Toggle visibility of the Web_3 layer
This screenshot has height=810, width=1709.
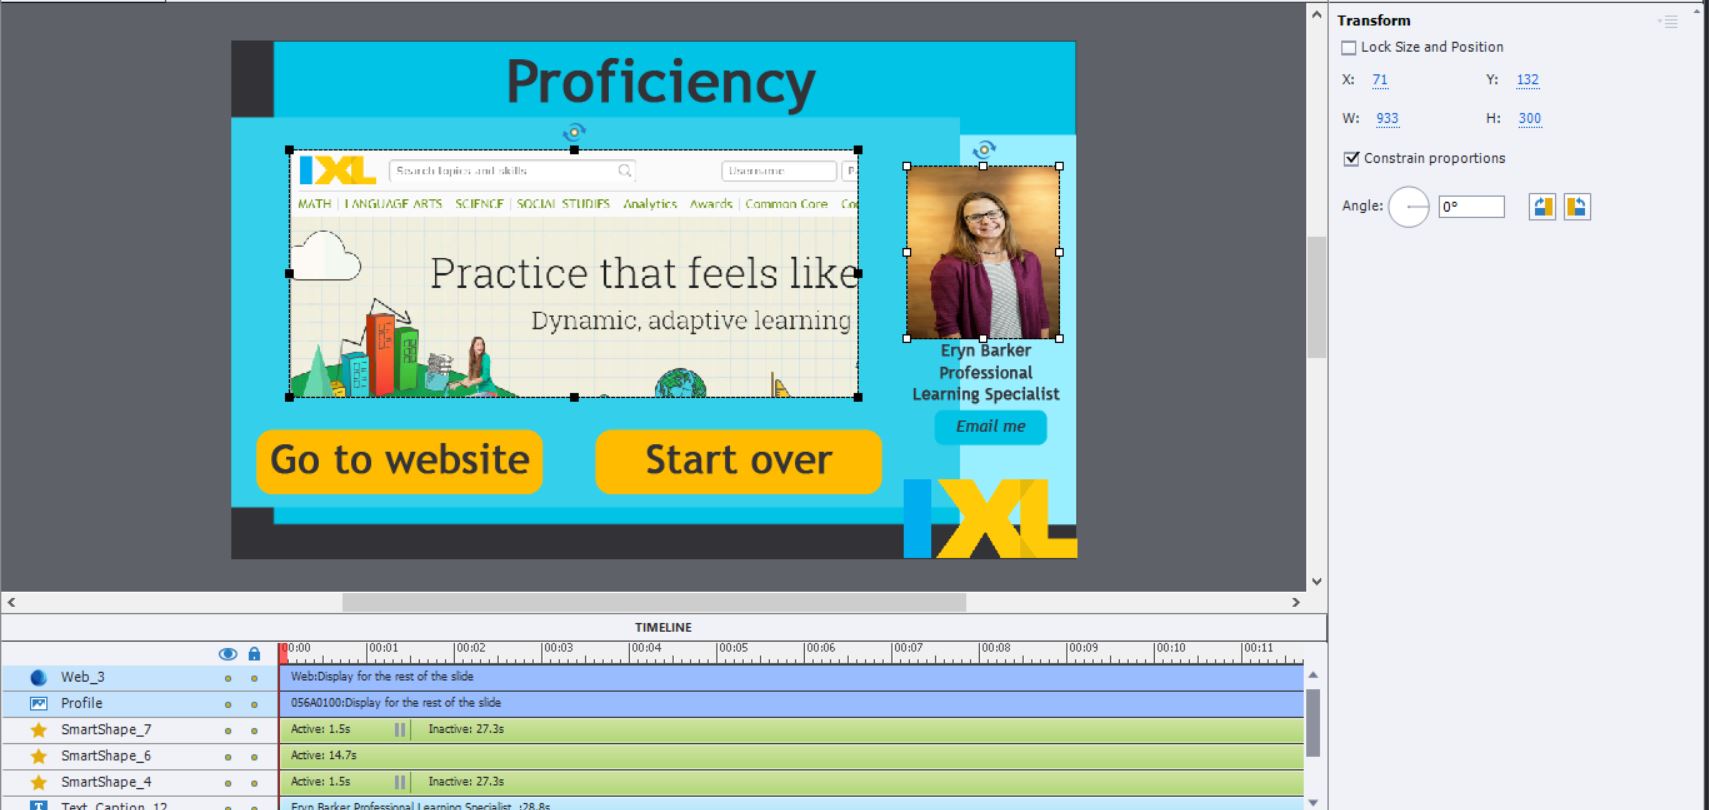click(228, 678)
